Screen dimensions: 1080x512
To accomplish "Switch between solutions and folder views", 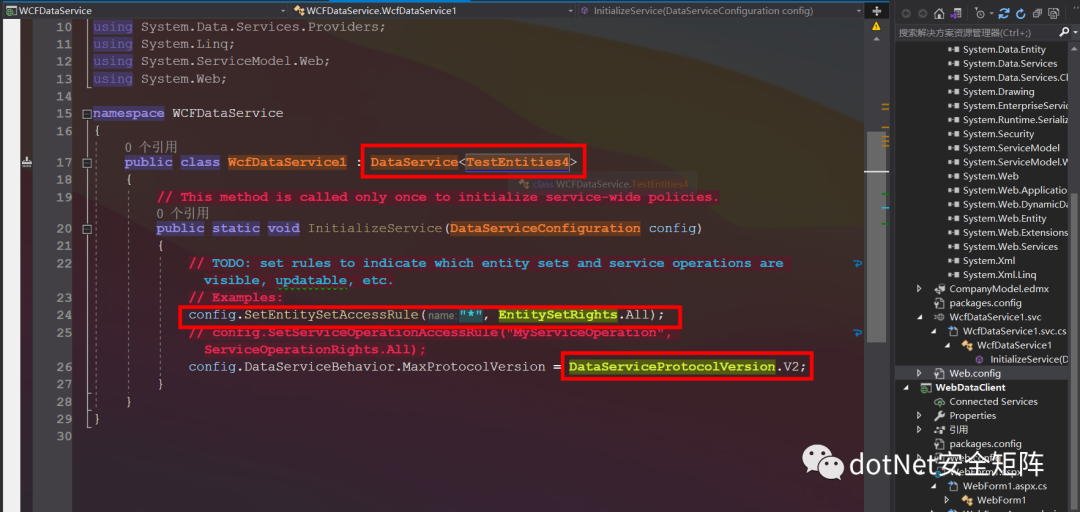I will (x=955, y=13).
